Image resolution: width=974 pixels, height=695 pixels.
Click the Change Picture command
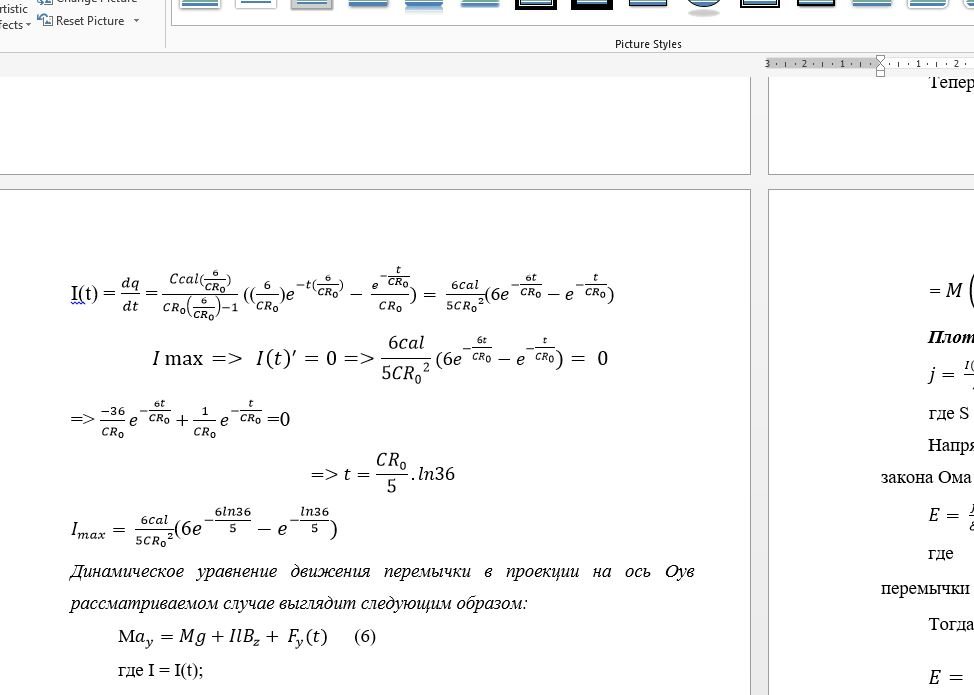point(90,2)
